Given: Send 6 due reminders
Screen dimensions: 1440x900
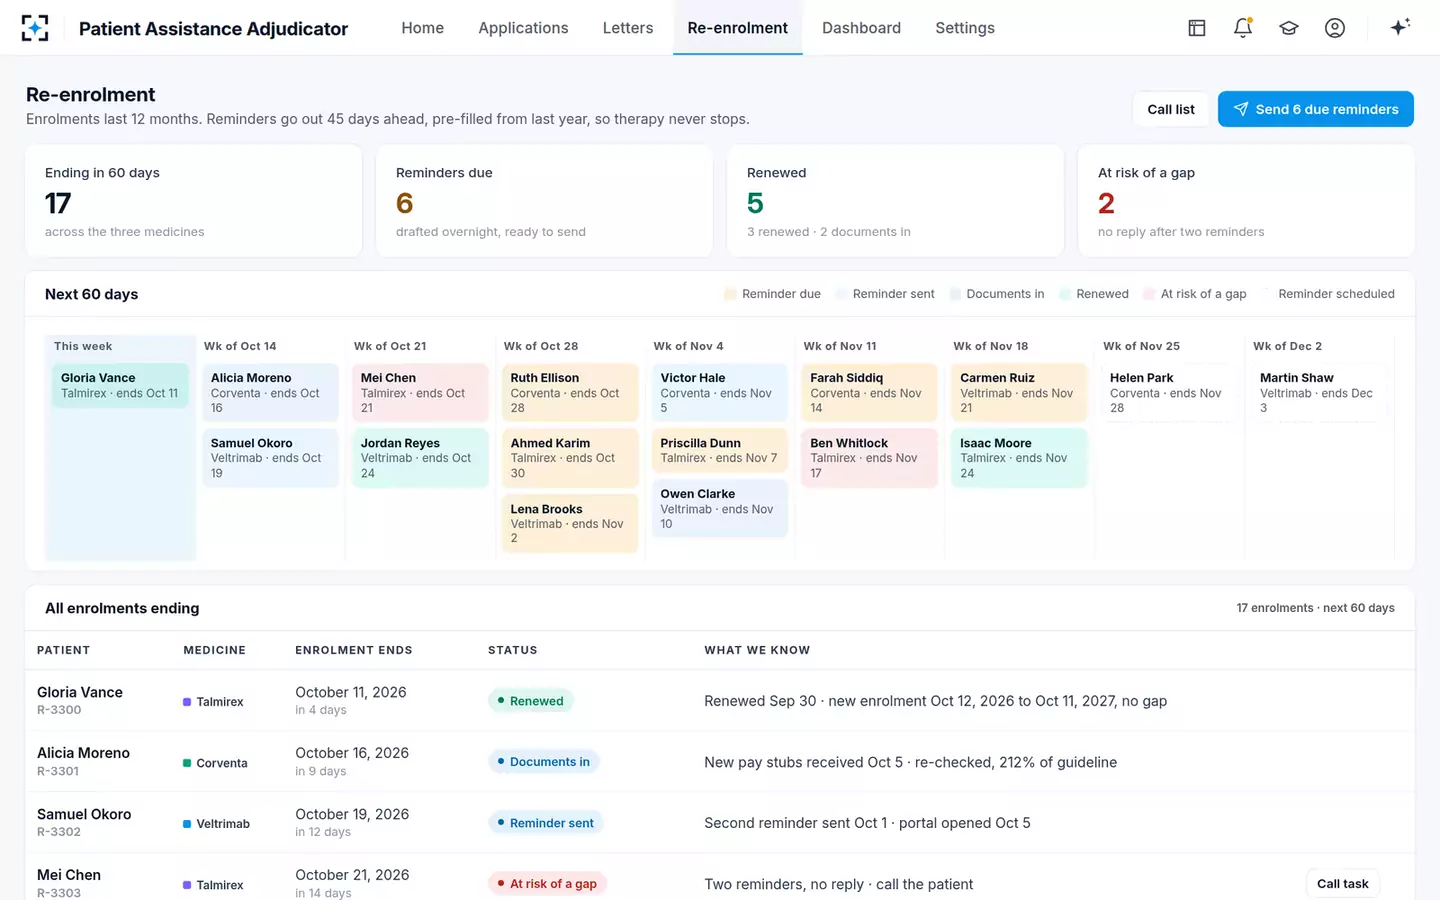Looking at the screenshot, I should coord(1316,109).
